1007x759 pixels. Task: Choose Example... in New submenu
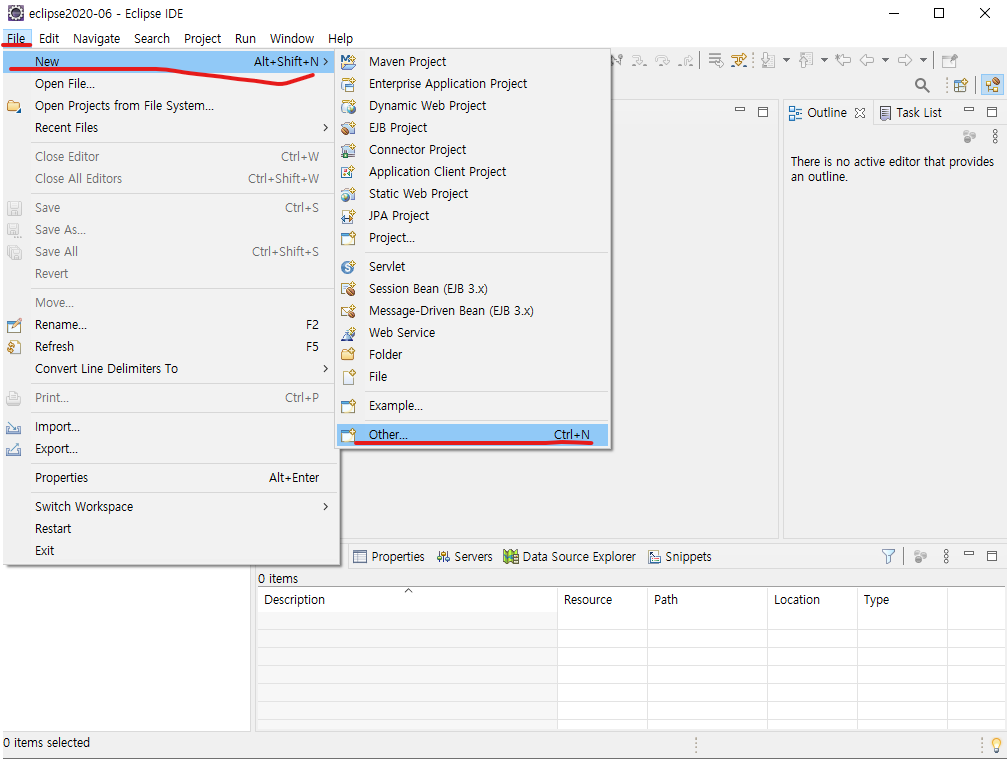(x=473, y=406)
